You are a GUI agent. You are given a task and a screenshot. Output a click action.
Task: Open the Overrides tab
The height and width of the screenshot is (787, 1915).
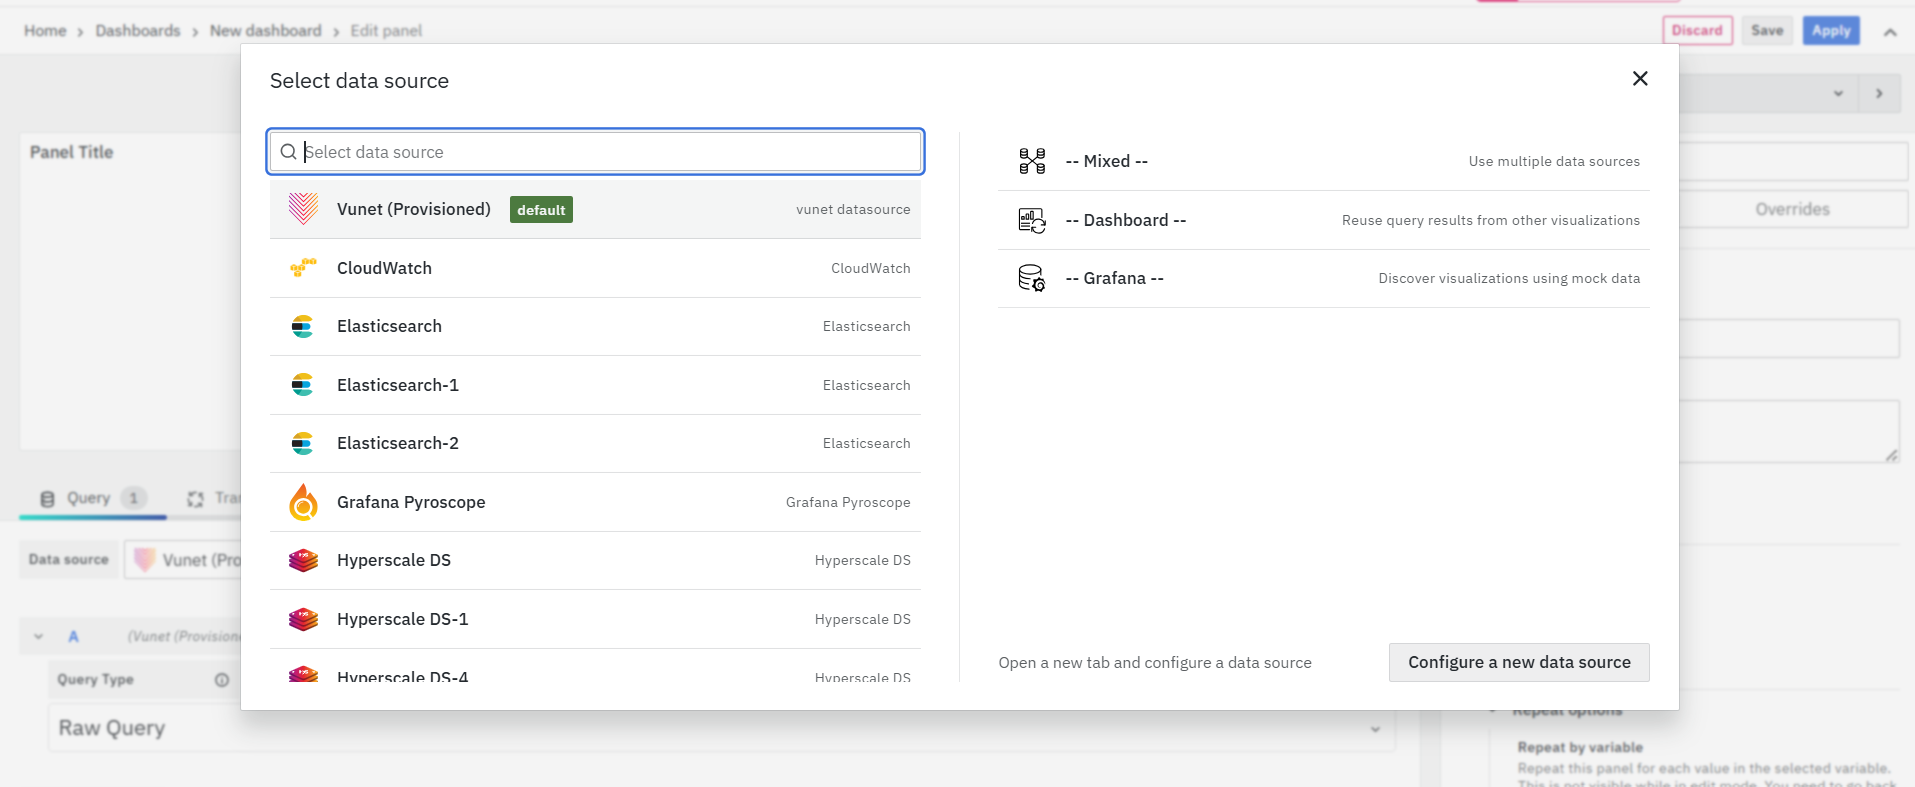point(1791,209)
